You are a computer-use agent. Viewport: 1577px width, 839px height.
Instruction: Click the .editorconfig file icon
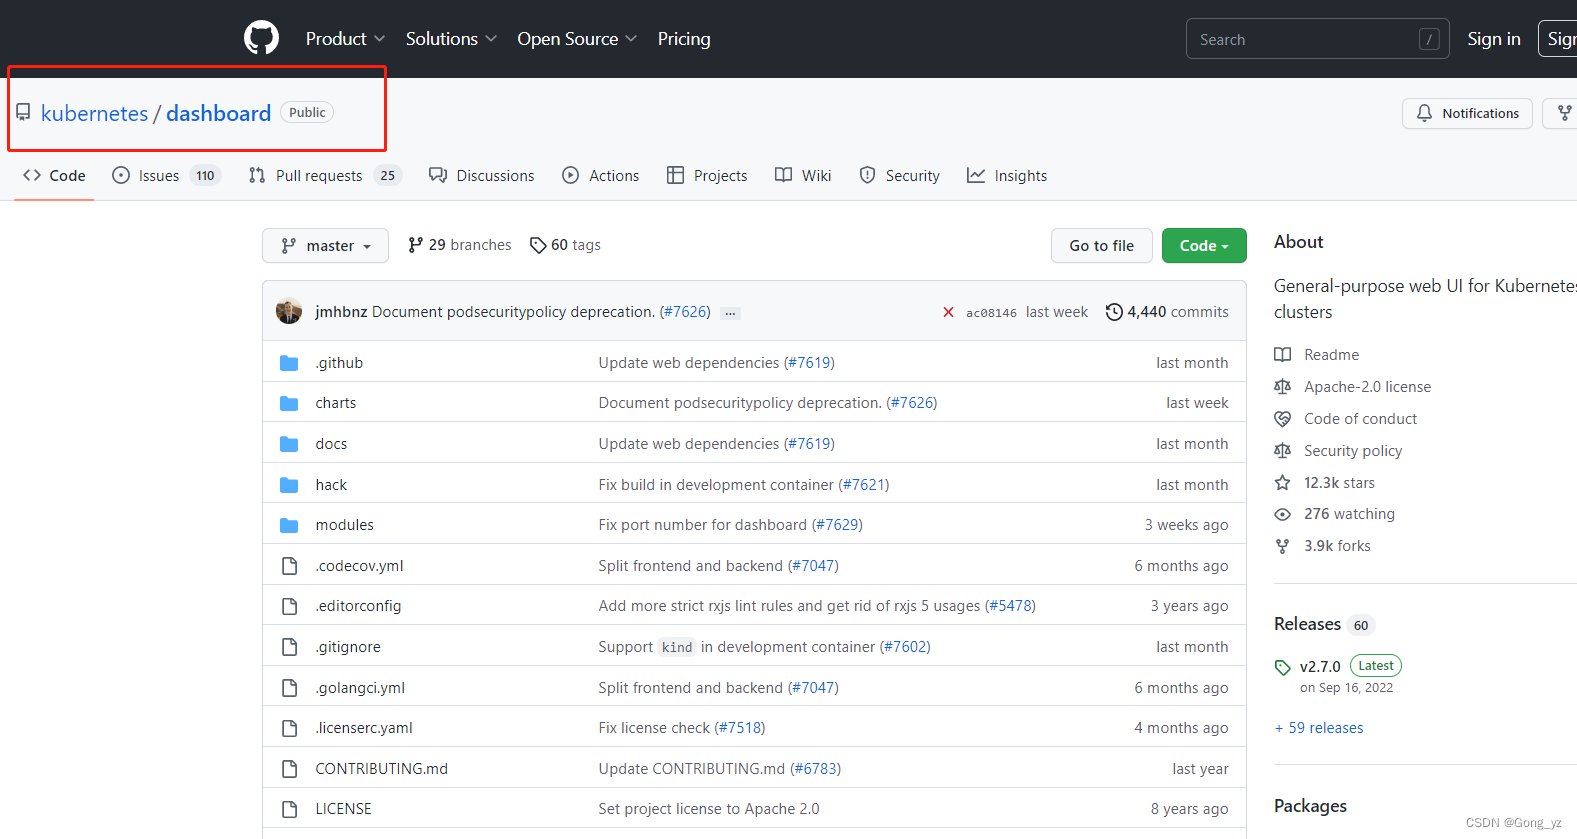(289, 606)
